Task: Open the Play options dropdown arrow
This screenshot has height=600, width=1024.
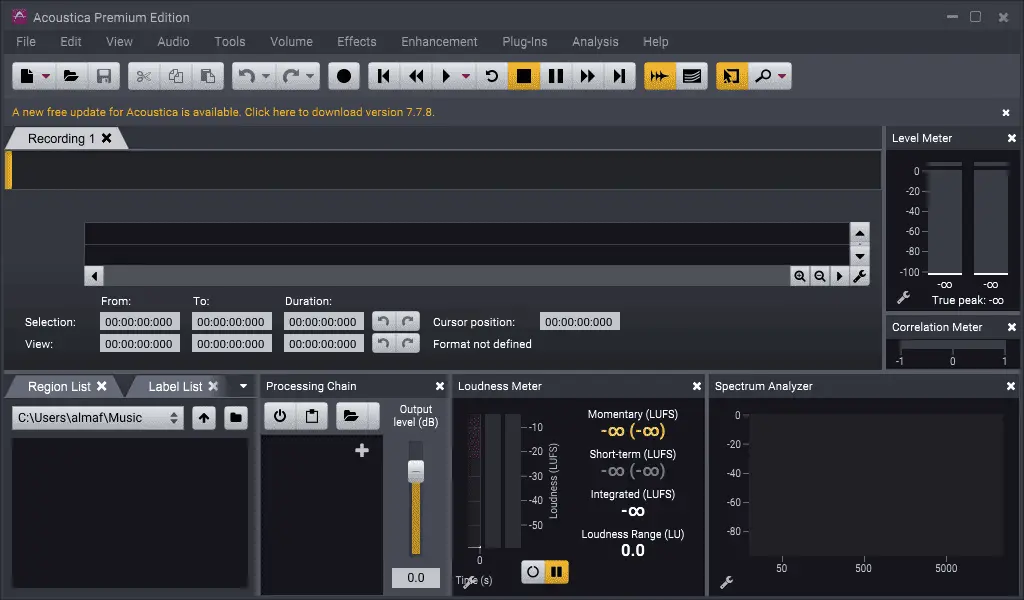Action: 466,76
